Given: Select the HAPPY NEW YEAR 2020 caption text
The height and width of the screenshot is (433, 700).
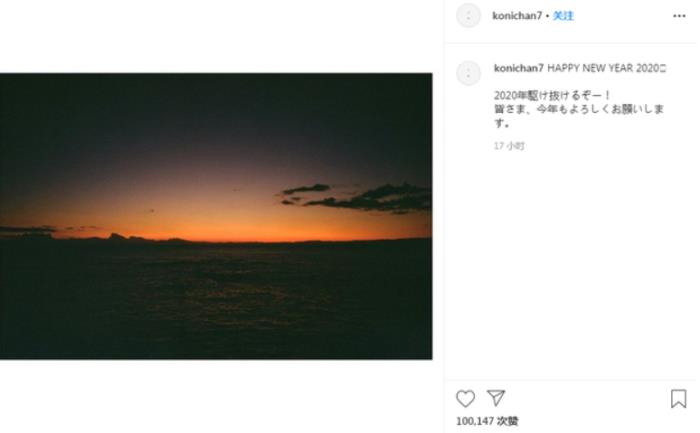Looking at the screenshot, I should (607, 68).
